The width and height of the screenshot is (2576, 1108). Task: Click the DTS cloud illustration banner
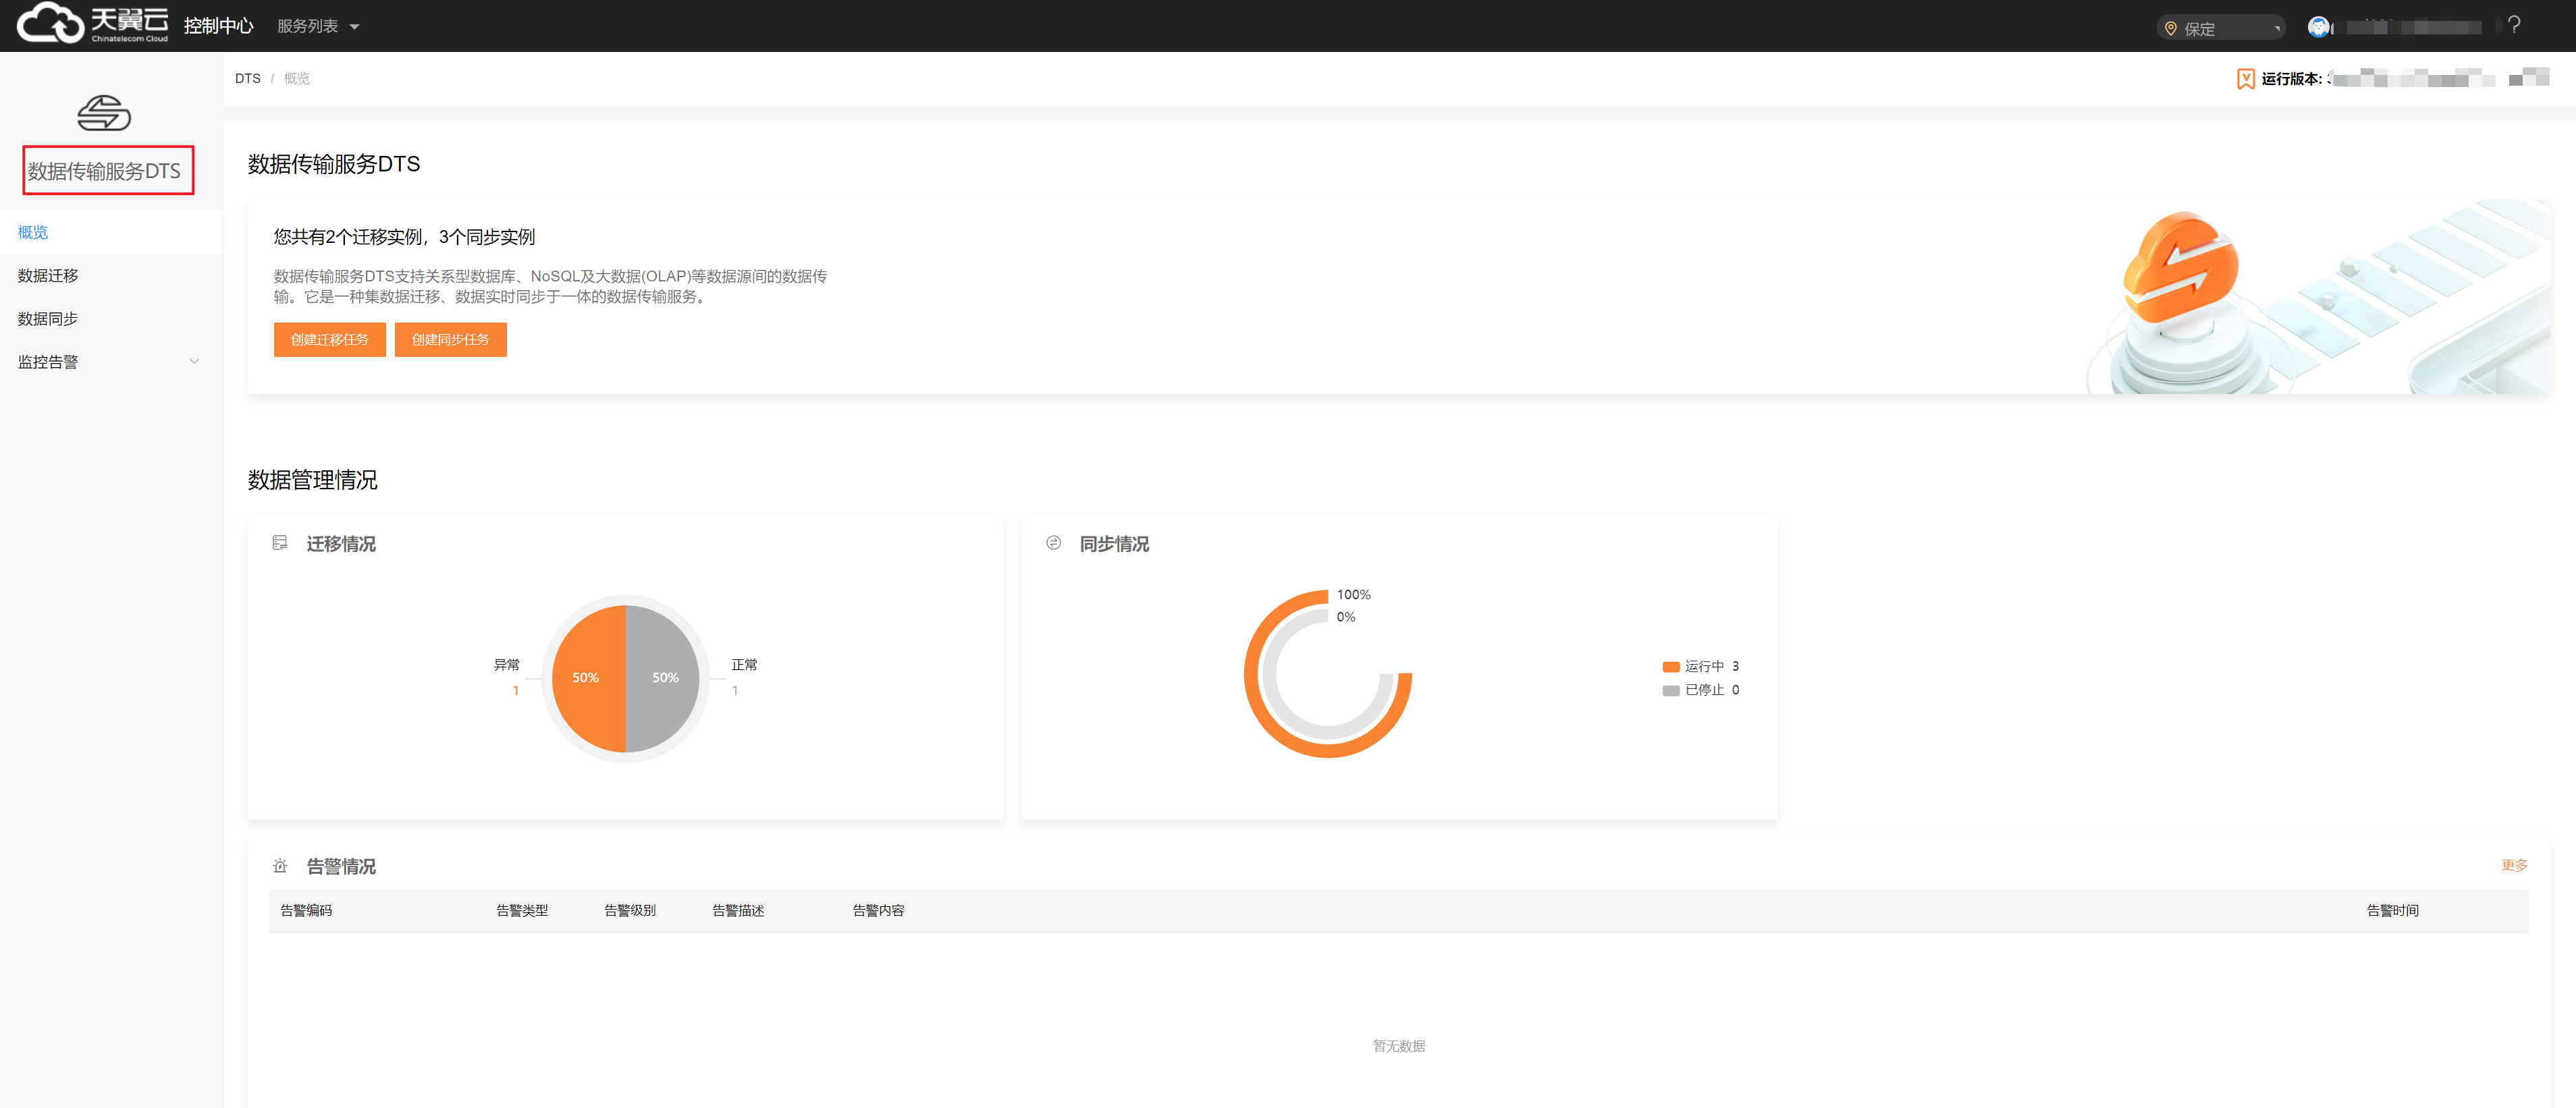pos(2318,297)
